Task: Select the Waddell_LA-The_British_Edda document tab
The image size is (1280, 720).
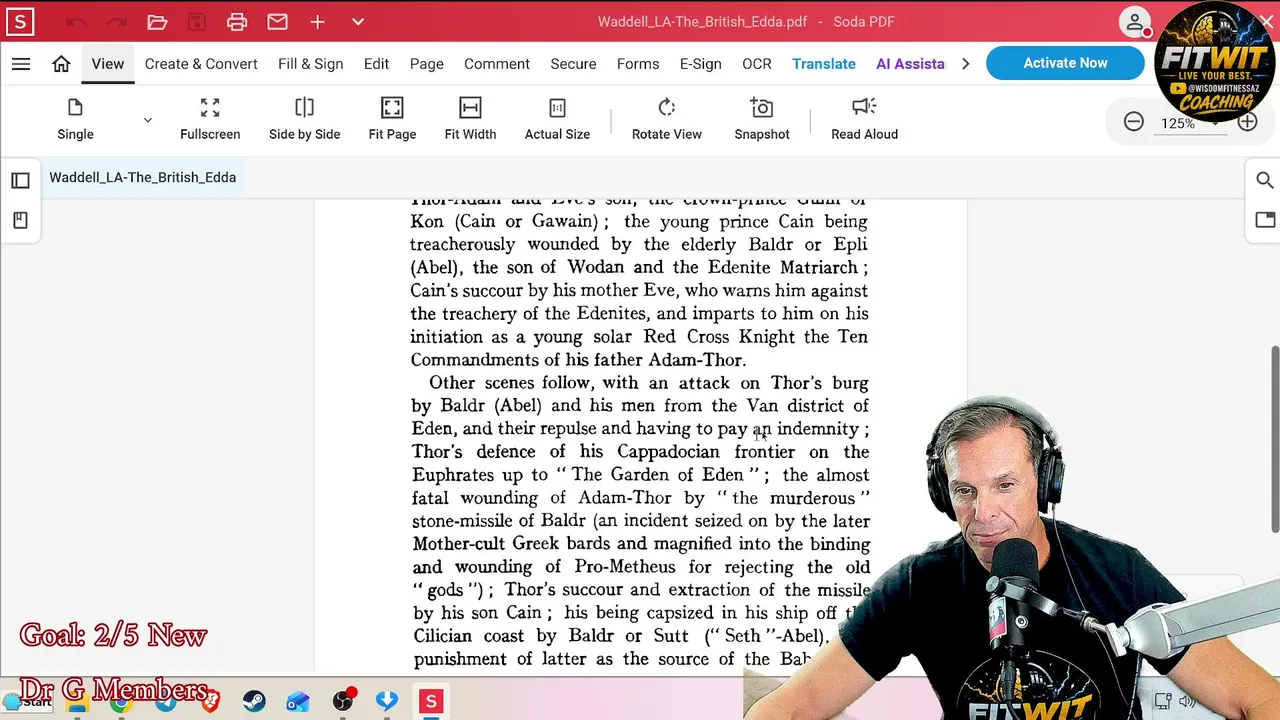Action: pyautogui.click(x=142, y=177)
